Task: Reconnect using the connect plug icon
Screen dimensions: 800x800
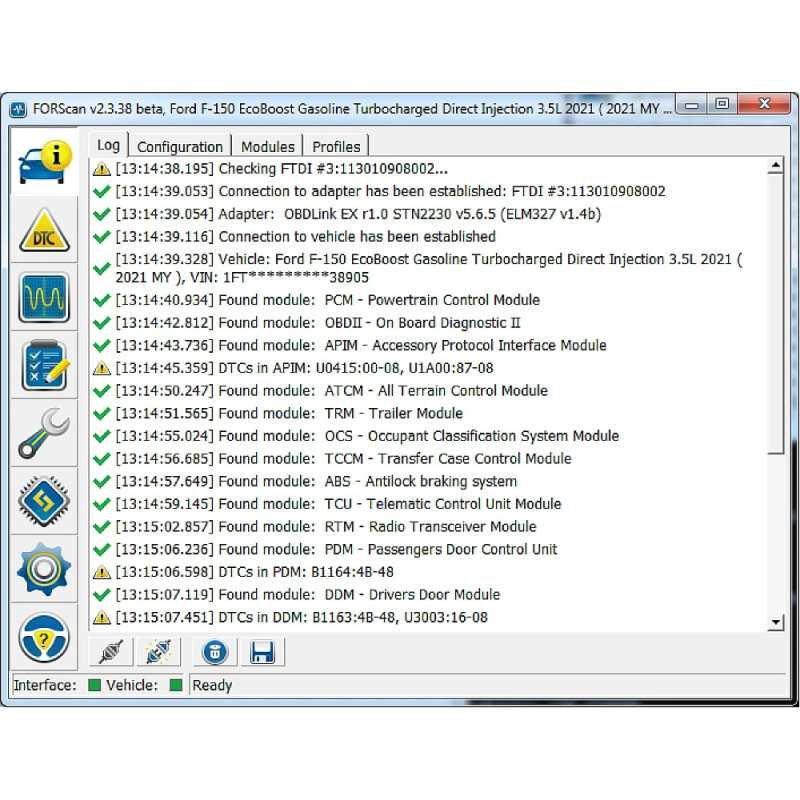Action: coord(158,651)
